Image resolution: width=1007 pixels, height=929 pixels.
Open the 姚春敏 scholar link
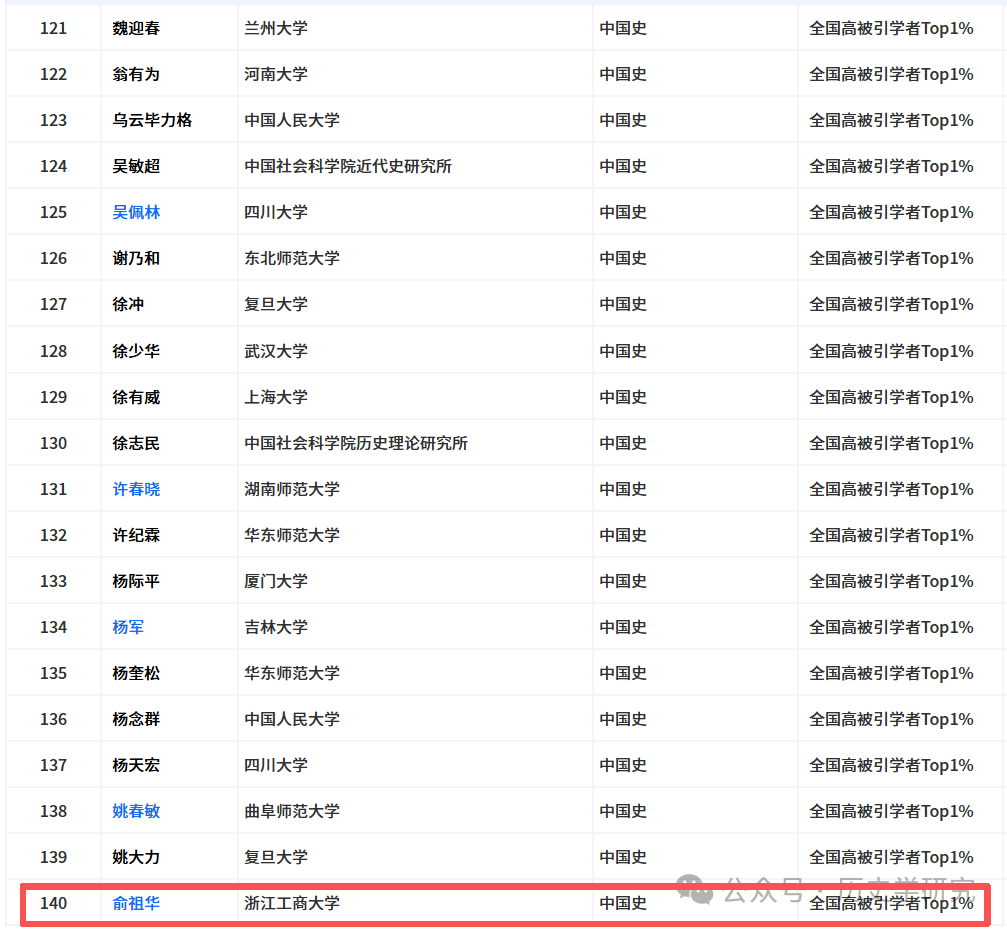[x=136, y=811]
